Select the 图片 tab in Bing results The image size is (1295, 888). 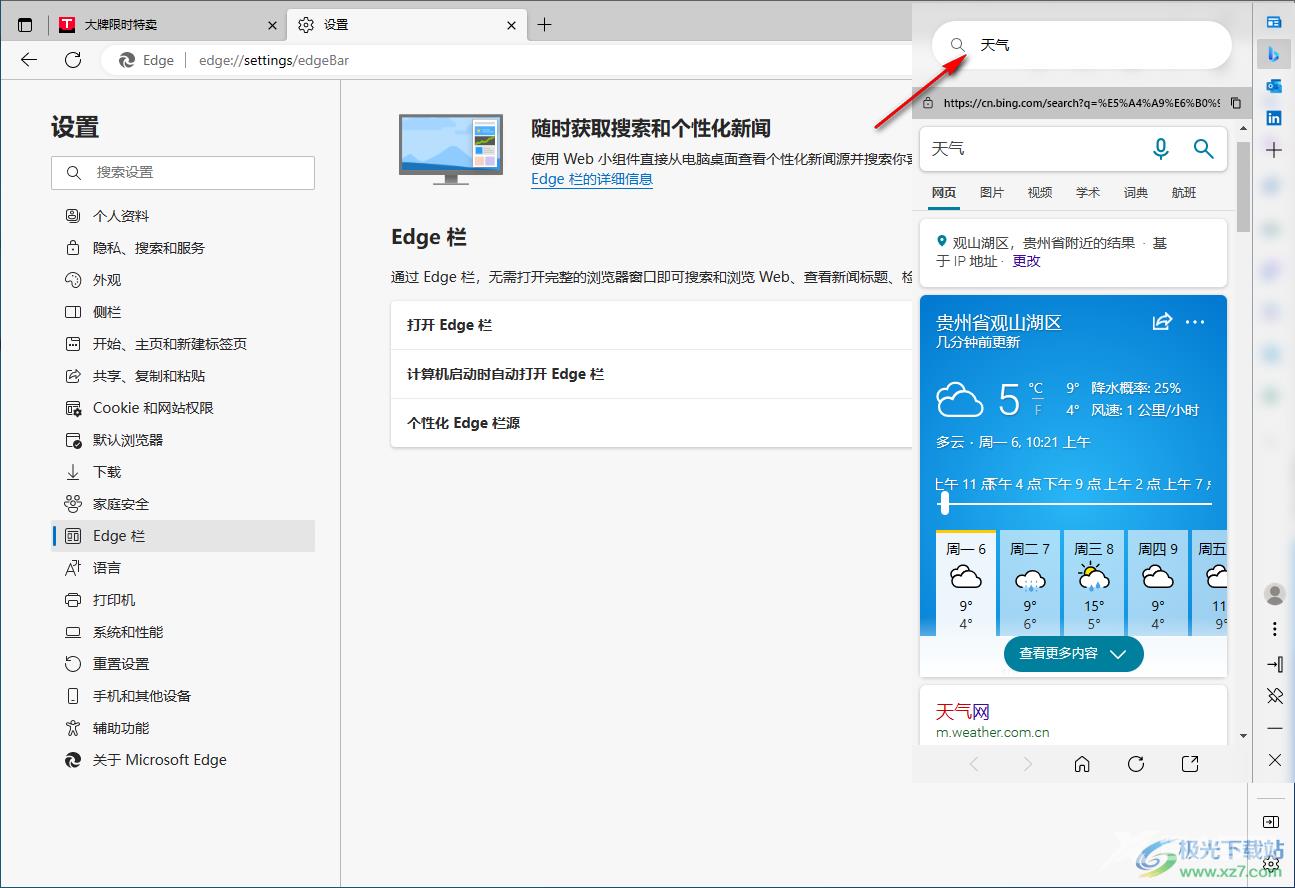[x=992, y=193]
